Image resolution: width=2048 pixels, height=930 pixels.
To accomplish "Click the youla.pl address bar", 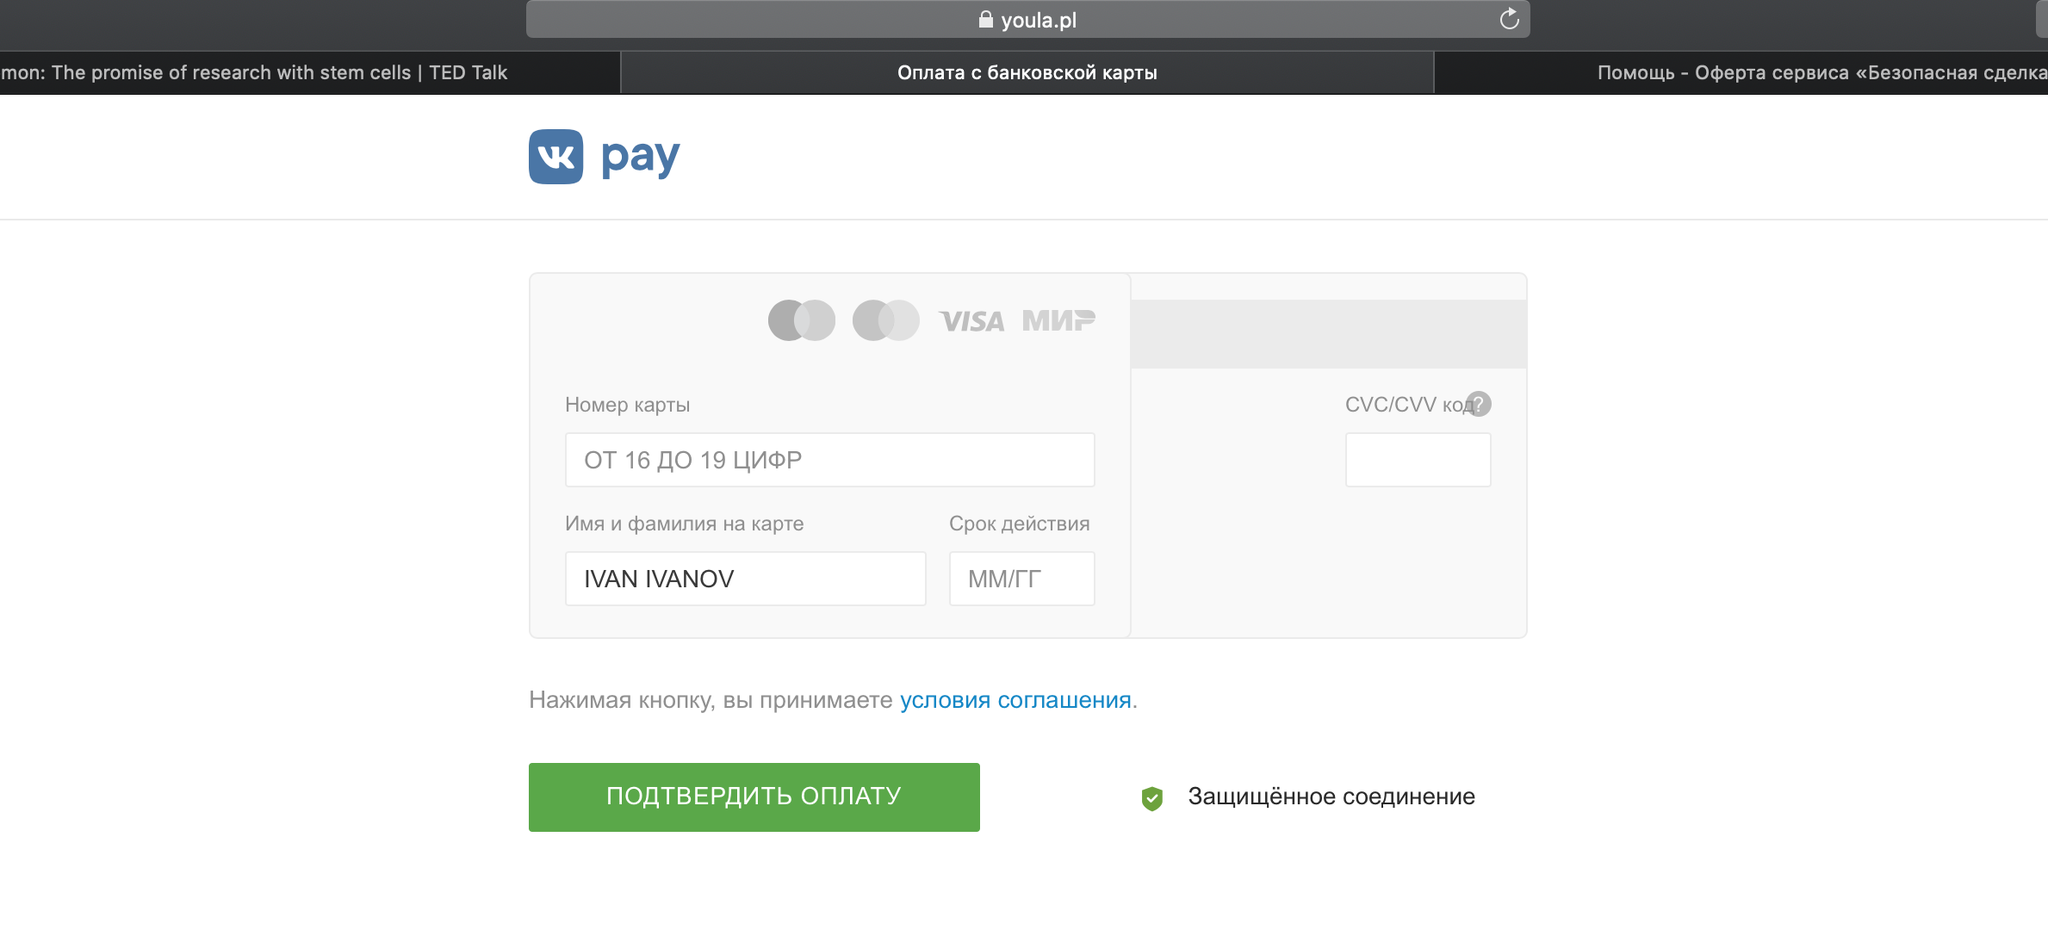I will pos(1028,19).
